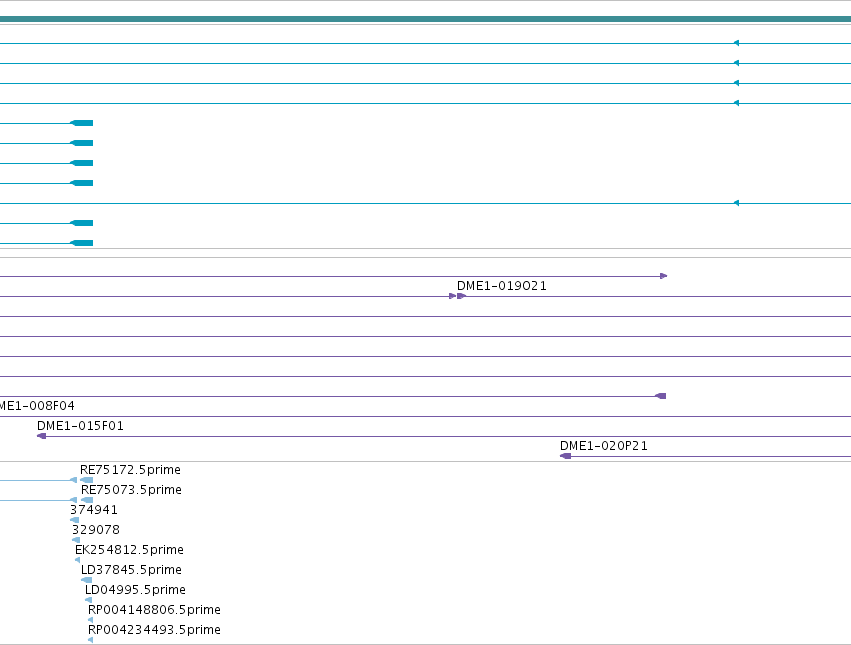851x645 pixels.
Task: Open the LD37845.5prime label
Action: 131,570
